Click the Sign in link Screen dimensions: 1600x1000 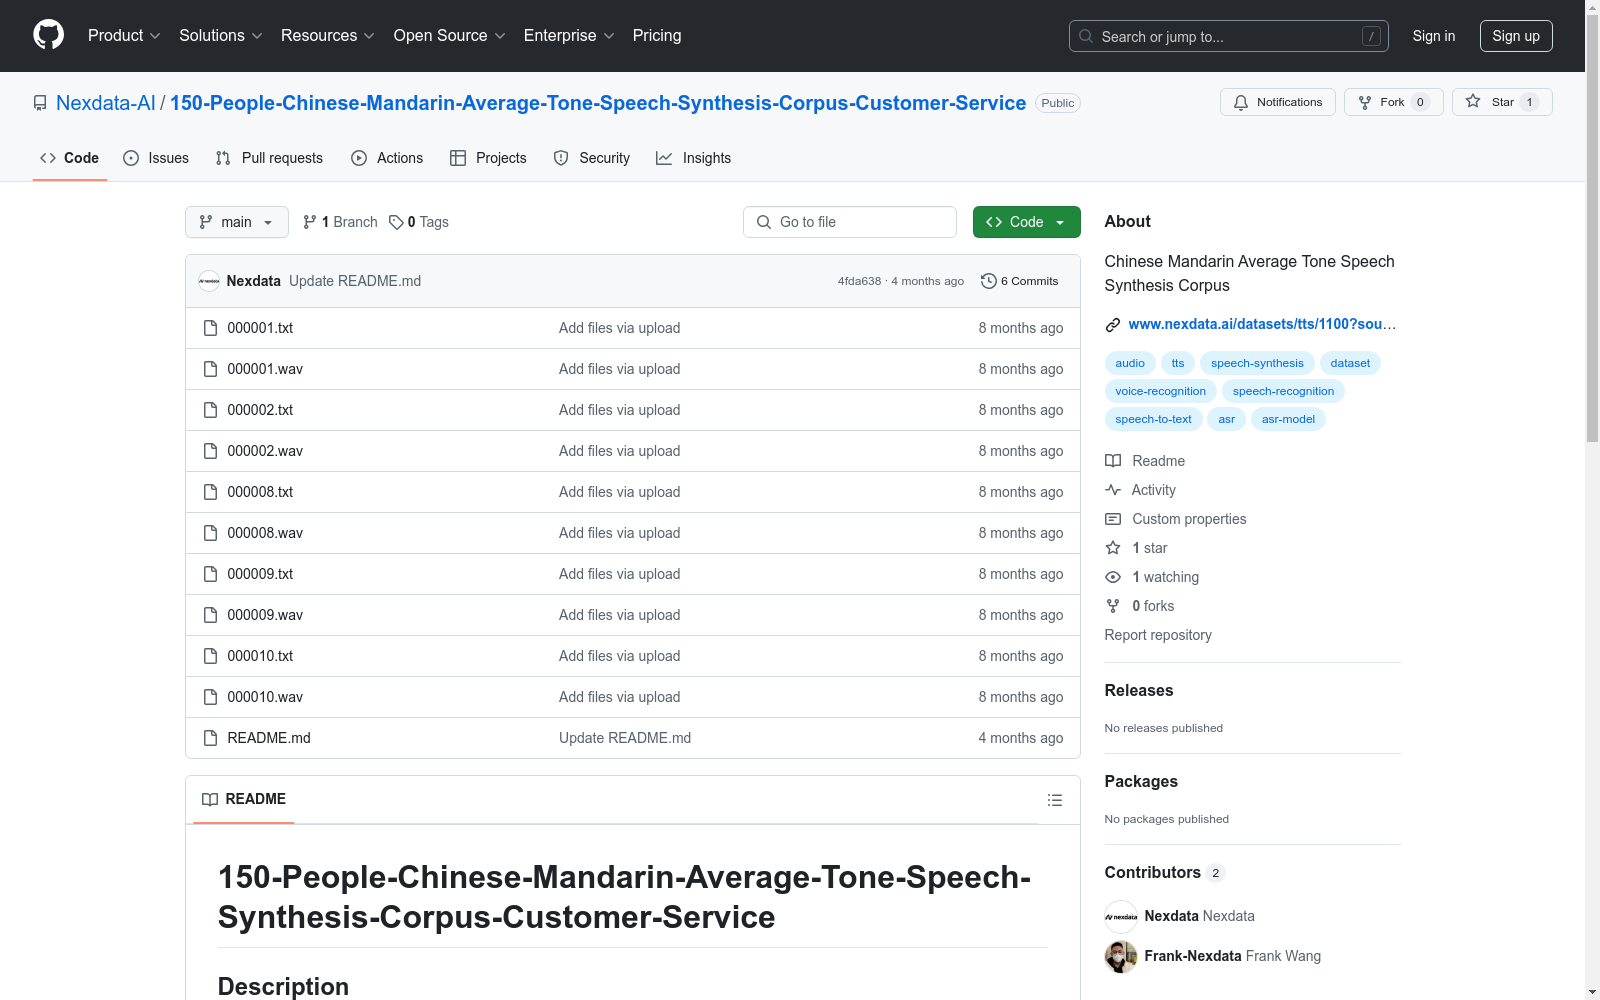[1434, 36]
